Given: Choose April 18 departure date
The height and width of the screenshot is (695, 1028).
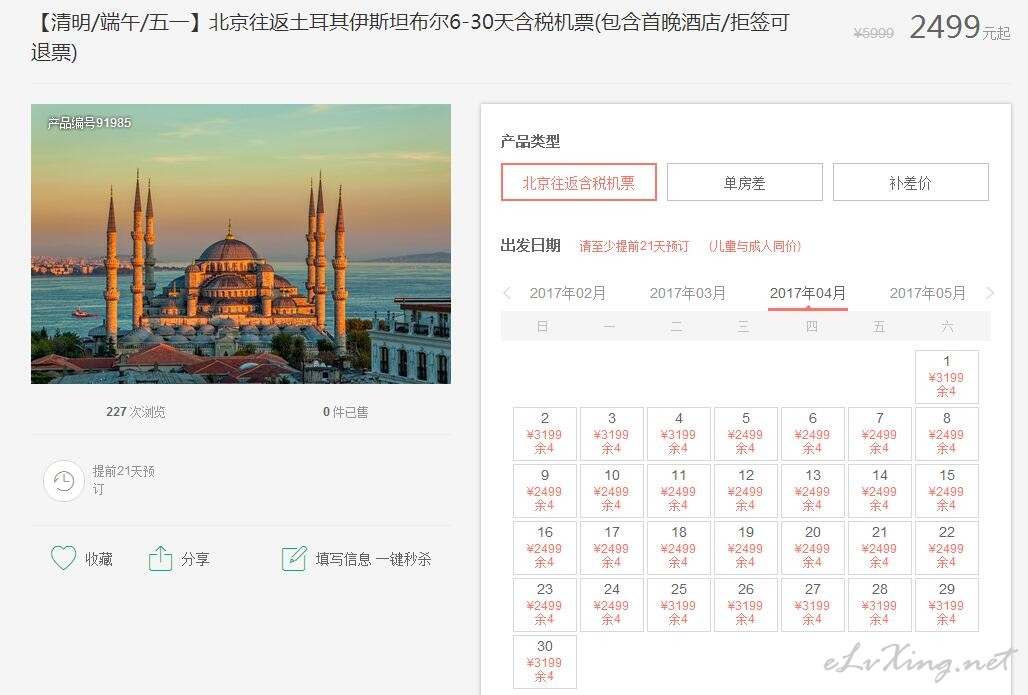Looking at the screenshot, I should click(x=679, y=547).
